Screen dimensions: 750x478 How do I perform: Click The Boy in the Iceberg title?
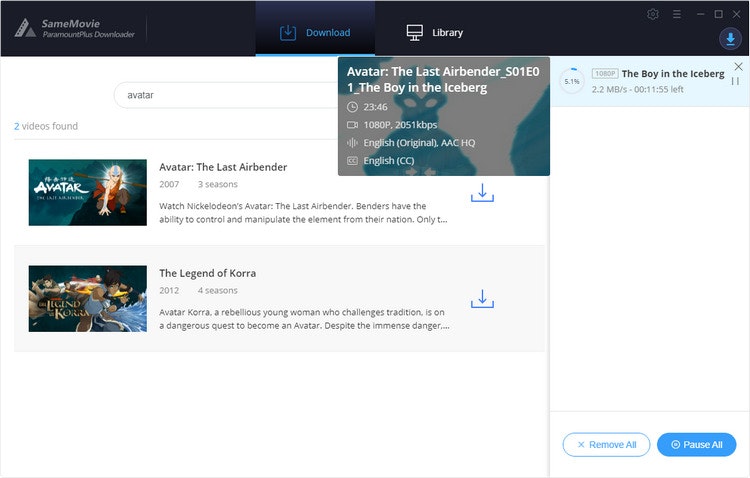click(x=673, y=74)
